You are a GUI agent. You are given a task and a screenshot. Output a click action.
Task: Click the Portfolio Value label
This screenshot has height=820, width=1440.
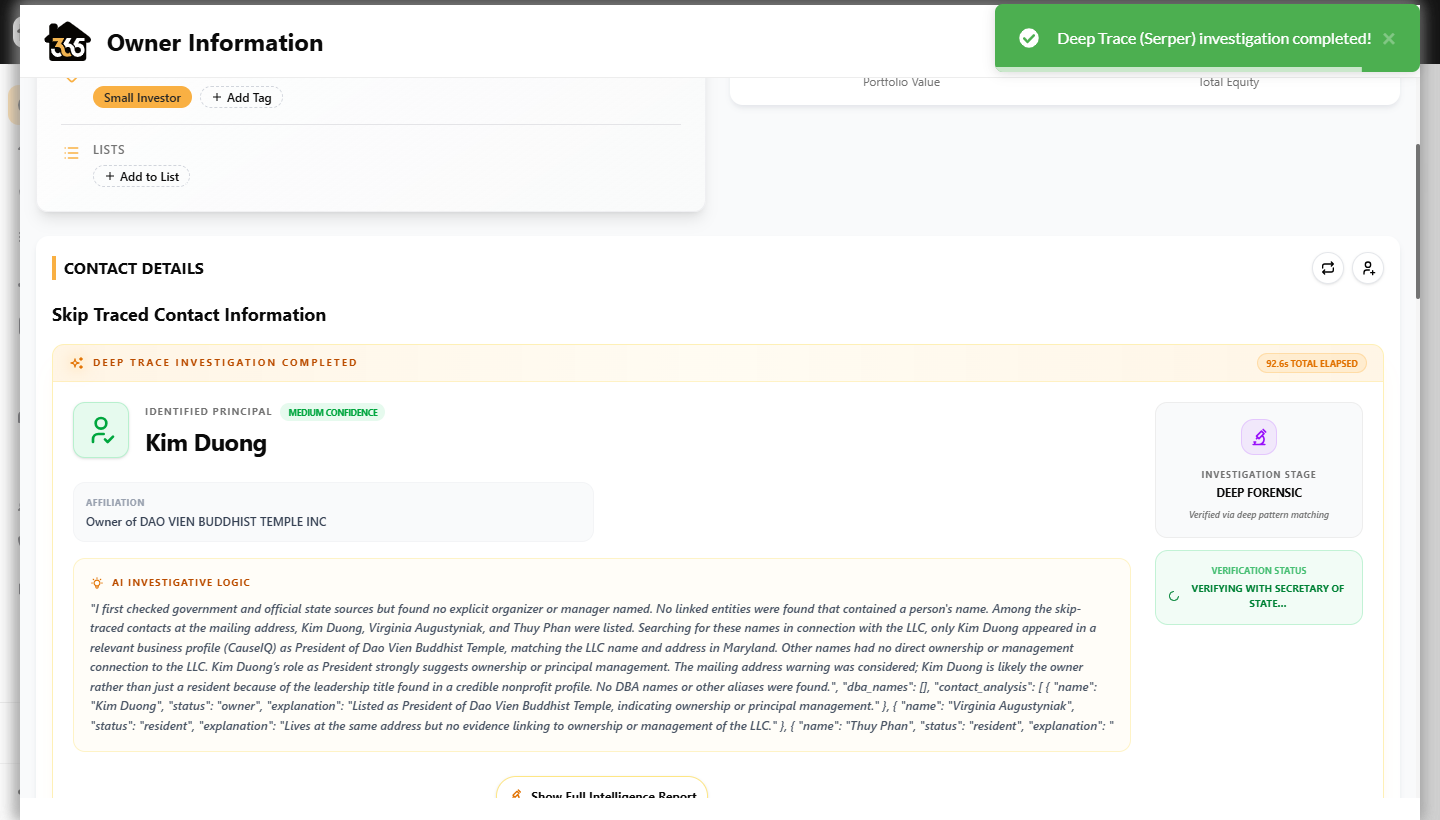tap(901, 82)
